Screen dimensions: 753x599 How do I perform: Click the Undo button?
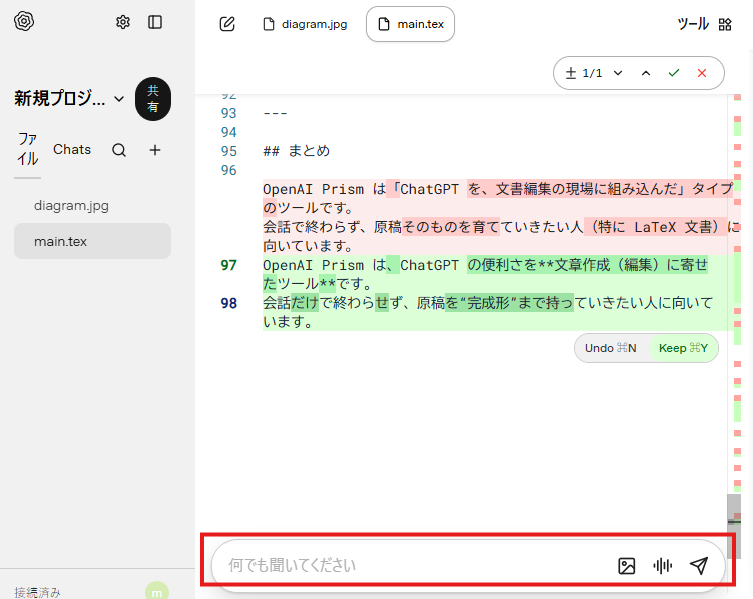pyautogui.click(x=611, y=348)
